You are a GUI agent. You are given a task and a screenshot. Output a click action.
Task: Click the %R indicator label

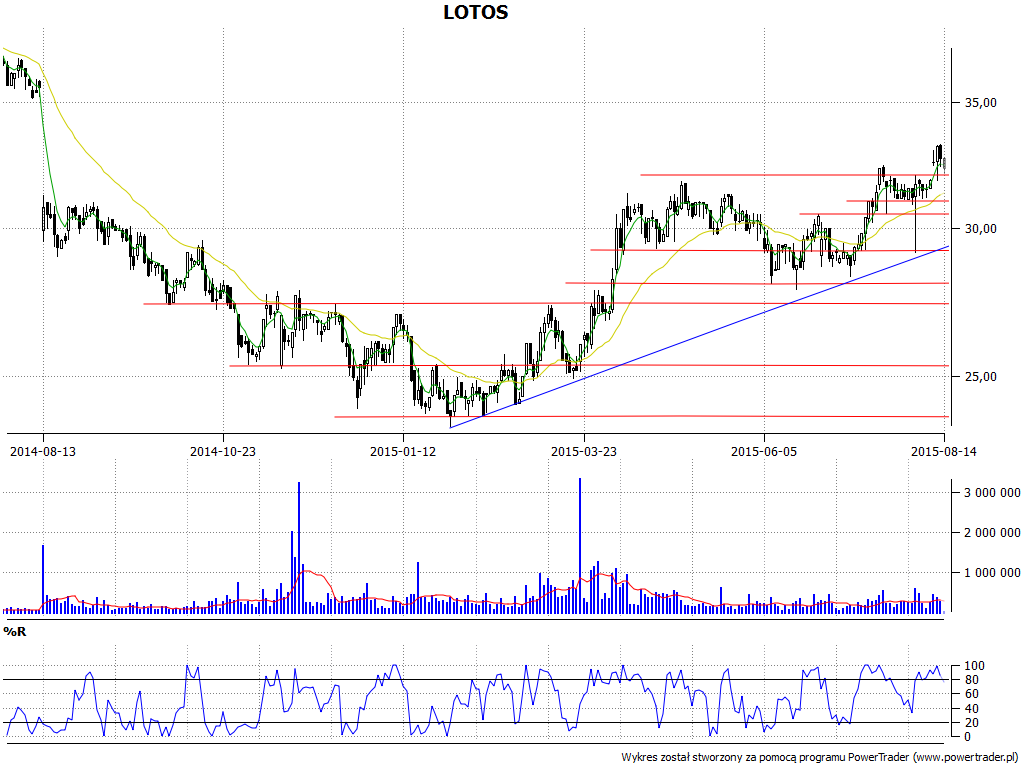pos(14,632)
